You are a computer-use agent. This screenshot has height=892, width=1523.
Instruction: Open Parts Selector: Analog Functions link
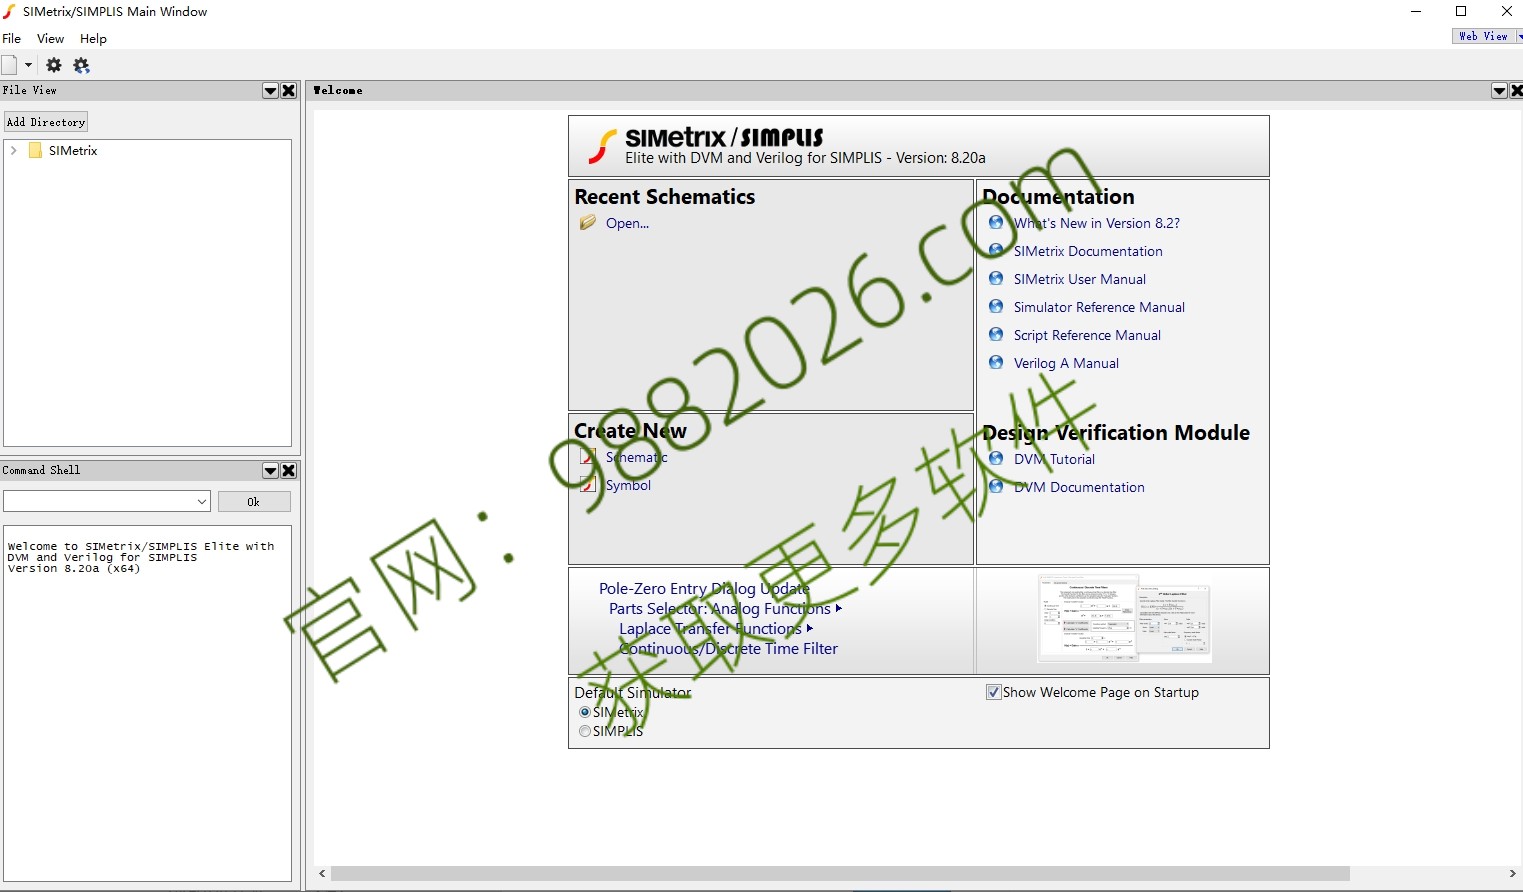click(720, 609)
